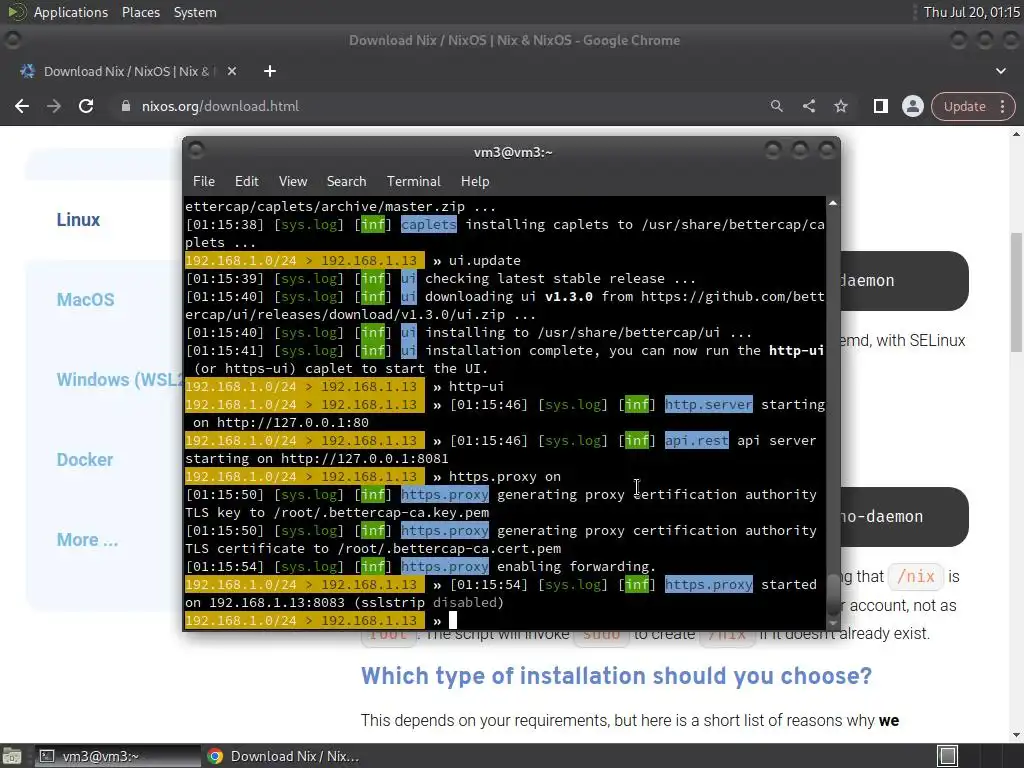The width and height of the screenshot is (1024, 768).
Task: Open terminal Help menu
Action: pyautogui.click(x=475, y=182)
